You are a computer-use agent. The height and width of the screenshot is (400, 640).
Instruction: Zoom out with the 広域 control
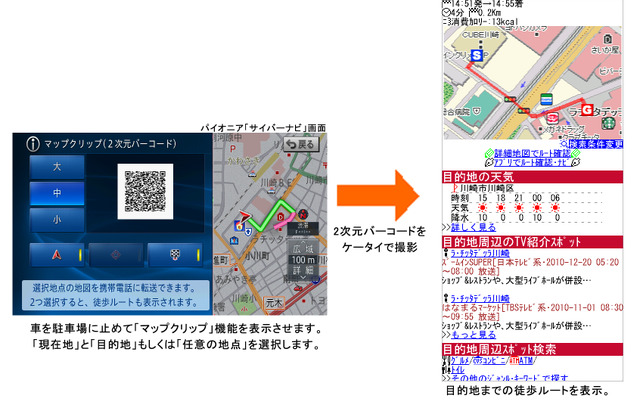click(303, 249)
